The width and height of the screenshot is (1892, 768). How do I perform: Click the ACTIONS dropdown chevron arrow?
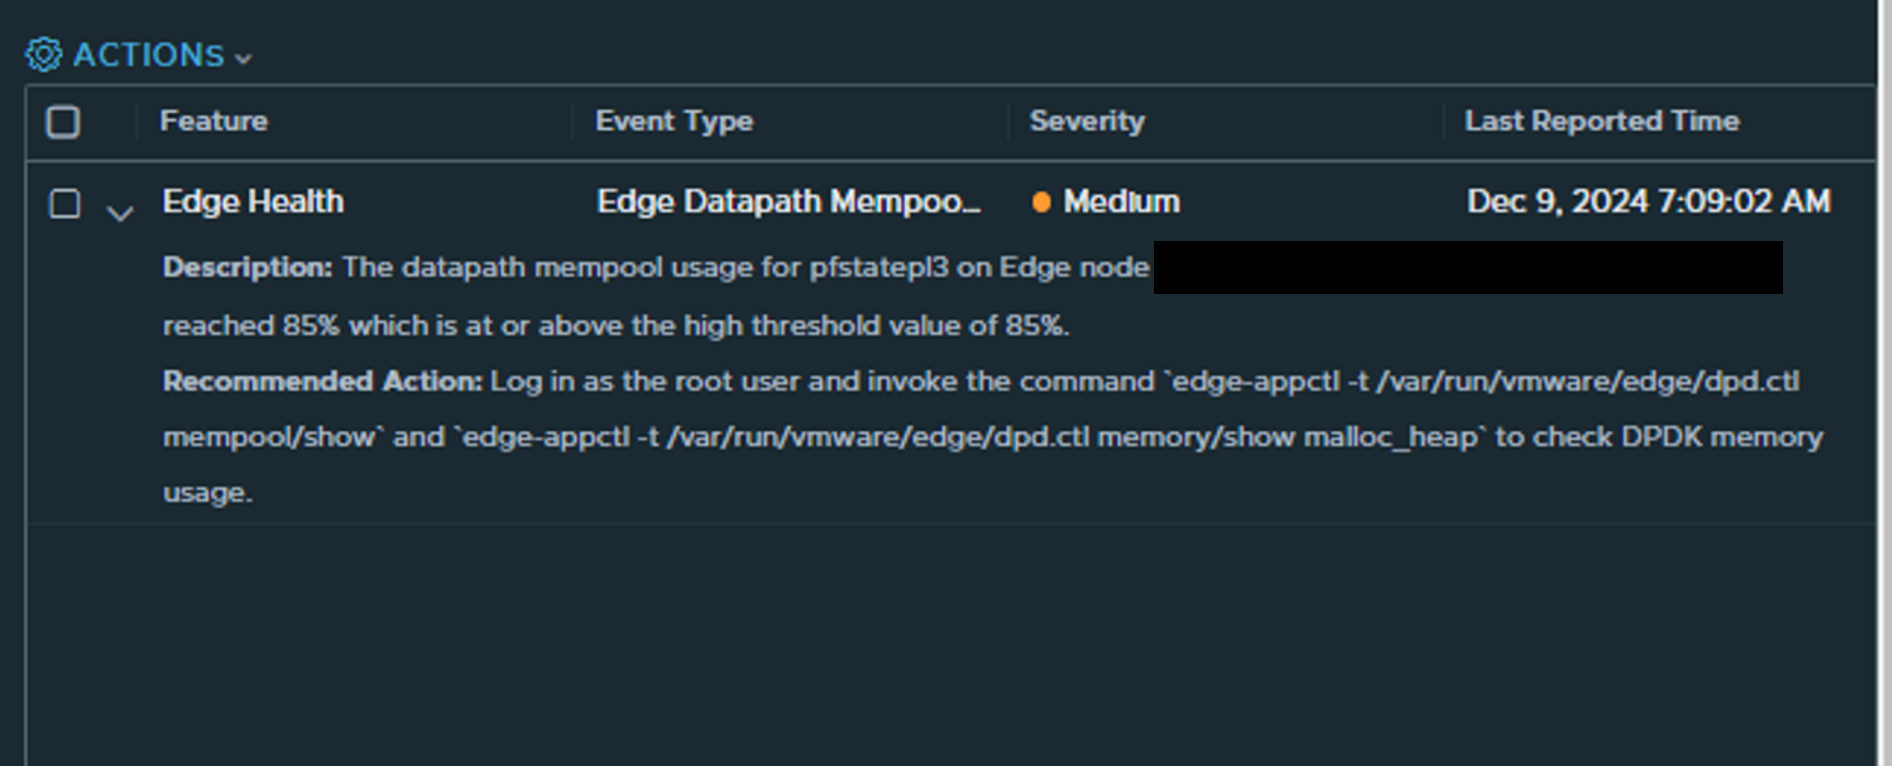[x=243, y=59]
